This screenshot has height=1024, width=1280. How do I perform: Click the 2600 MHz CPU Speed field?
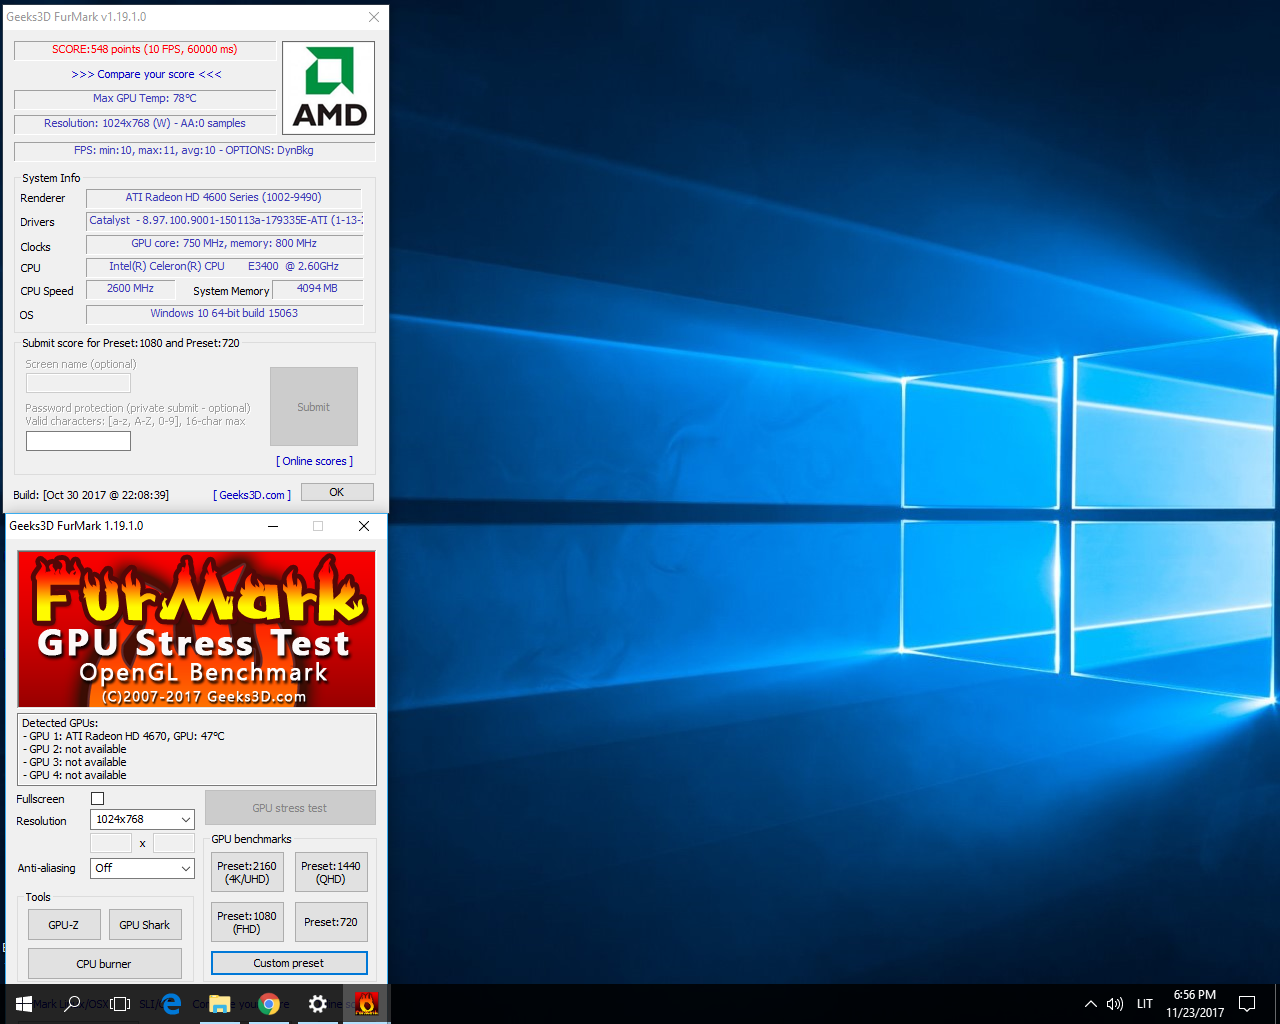[131, 289]
